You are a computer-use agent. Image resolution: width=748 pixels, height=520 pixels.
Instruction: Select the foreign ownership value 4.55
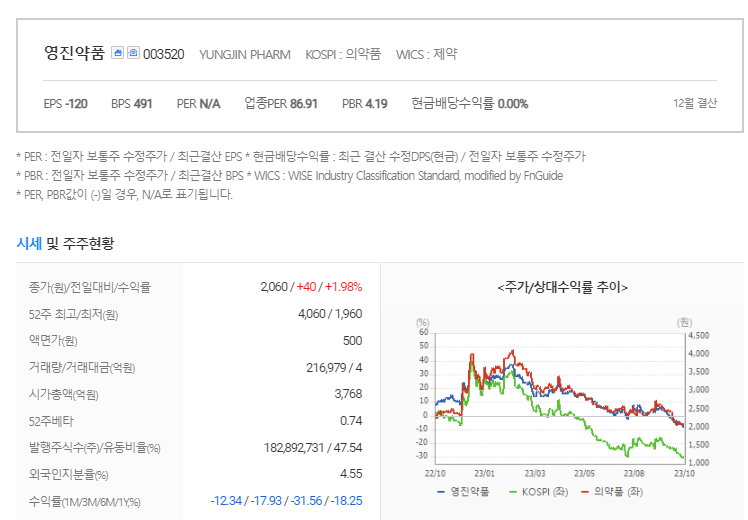[351, 474]
